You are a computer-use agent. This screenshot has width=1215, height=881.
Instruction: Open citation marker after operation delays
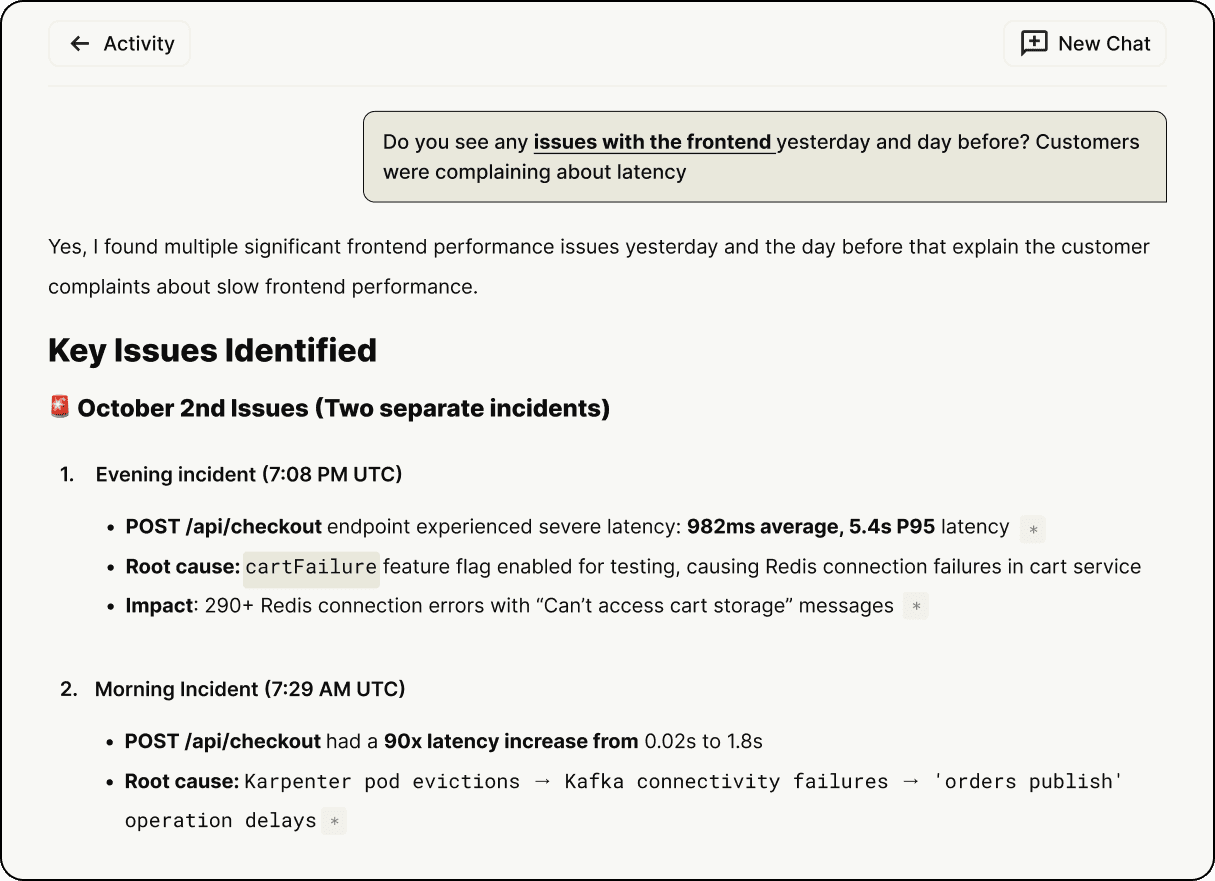(x=334, y=822)
